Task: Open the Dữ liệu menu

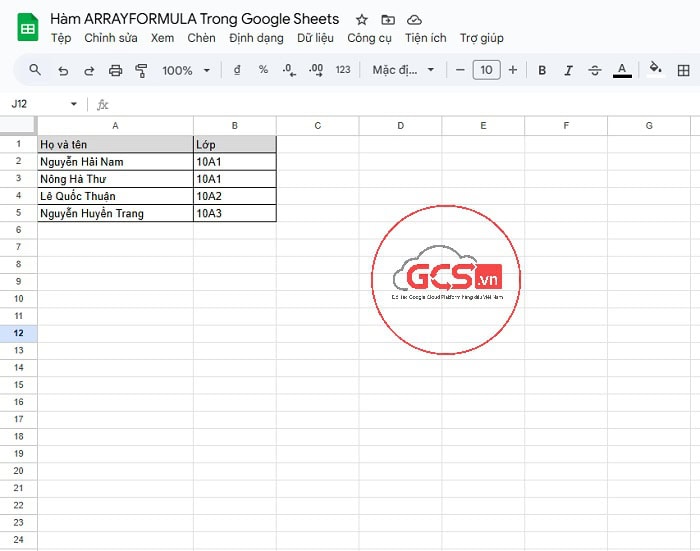Action: 315,38
